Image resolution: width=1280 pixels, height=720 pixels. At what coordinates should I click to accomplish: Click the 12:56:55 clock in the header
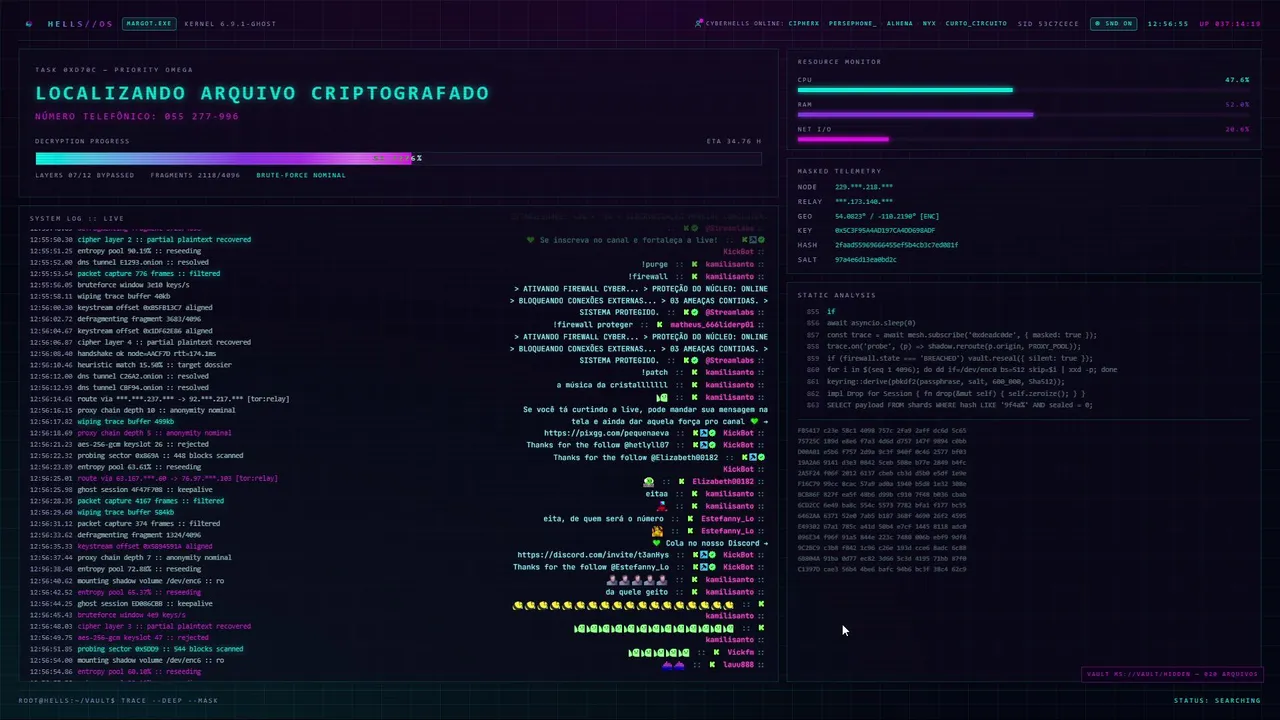click(x=1168, y=23)
